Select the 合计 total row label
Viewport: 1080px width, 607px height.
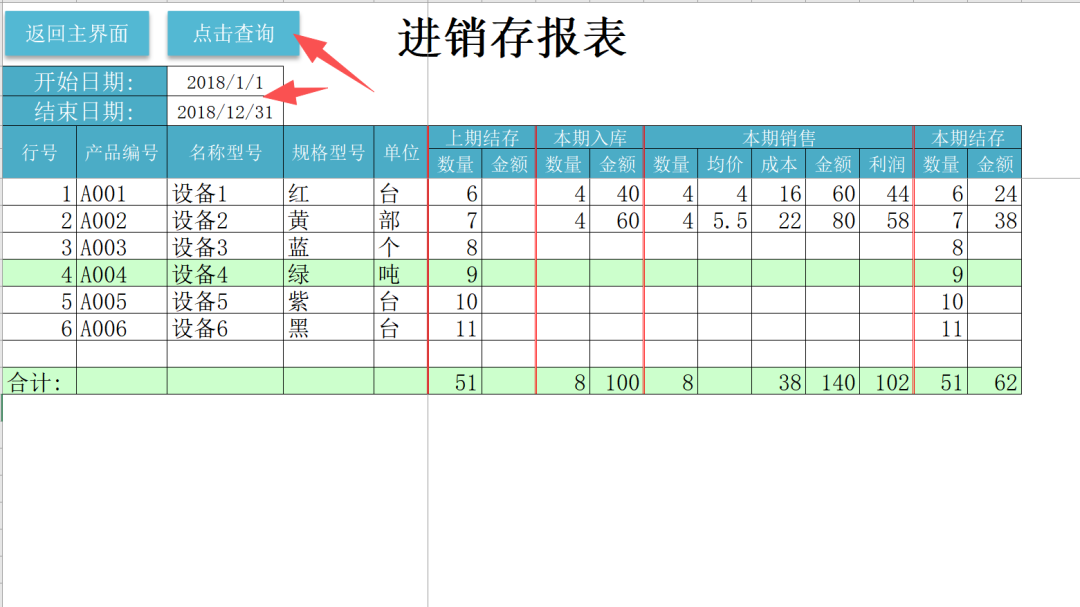(39, 381)
